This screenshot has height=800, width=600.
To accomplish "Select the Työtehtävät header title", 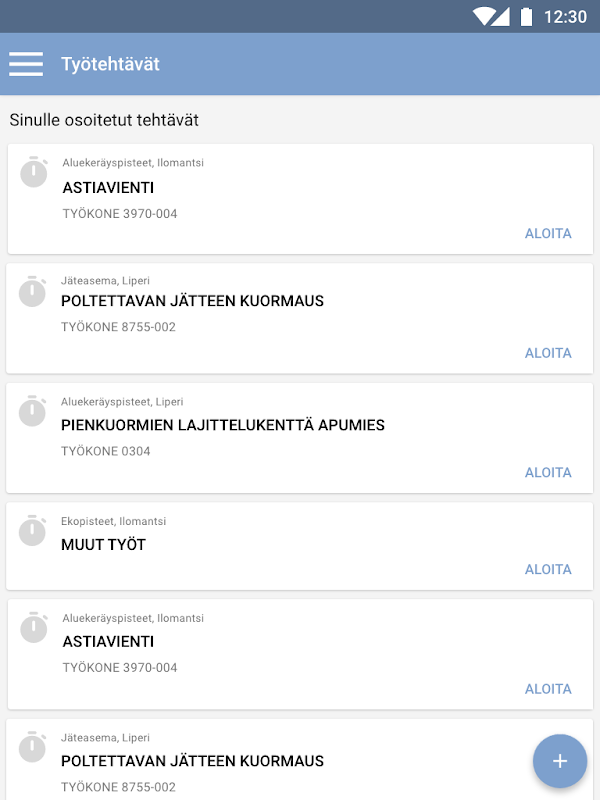I will [x=110, y=64].
